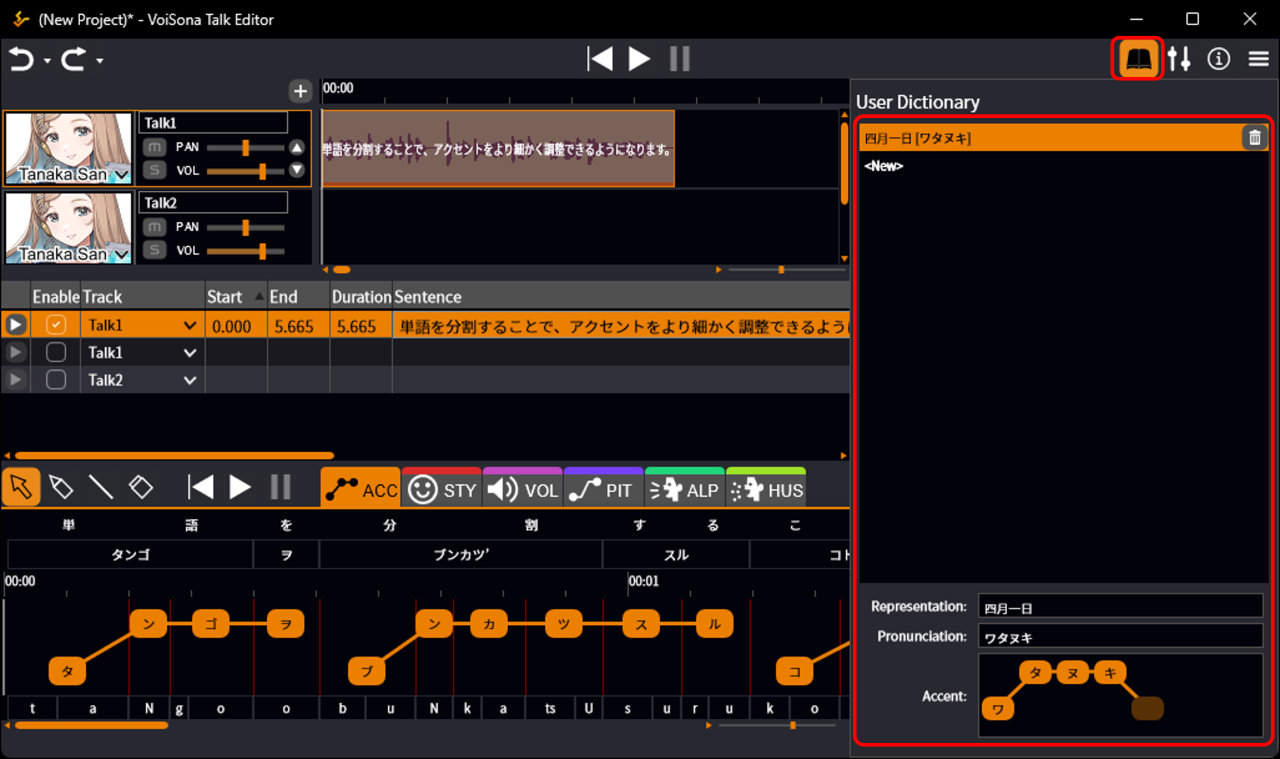Select the line tool in editing toolbar
1280x759 pixels.
click(101, 487)
